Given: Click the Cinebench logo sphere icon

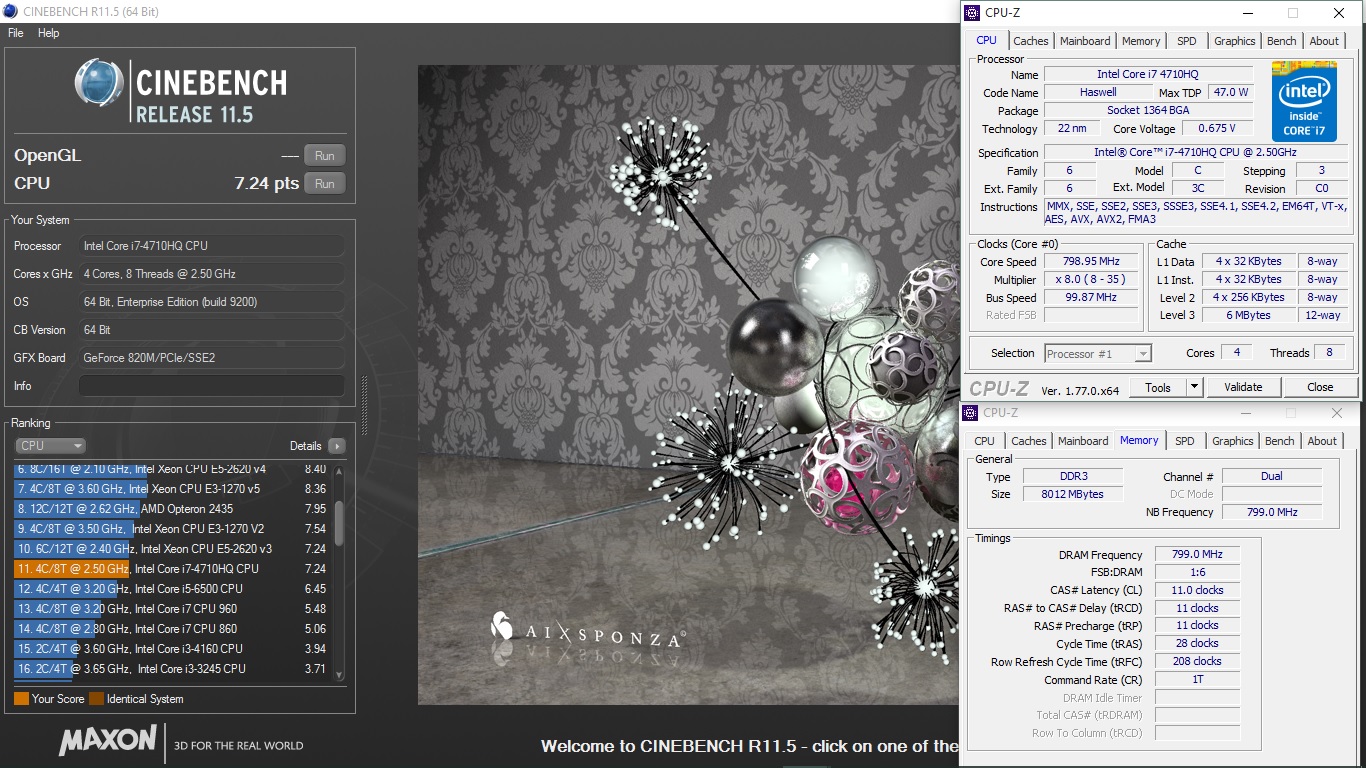Looking at the screenshot, I should (x=99, y=83).
